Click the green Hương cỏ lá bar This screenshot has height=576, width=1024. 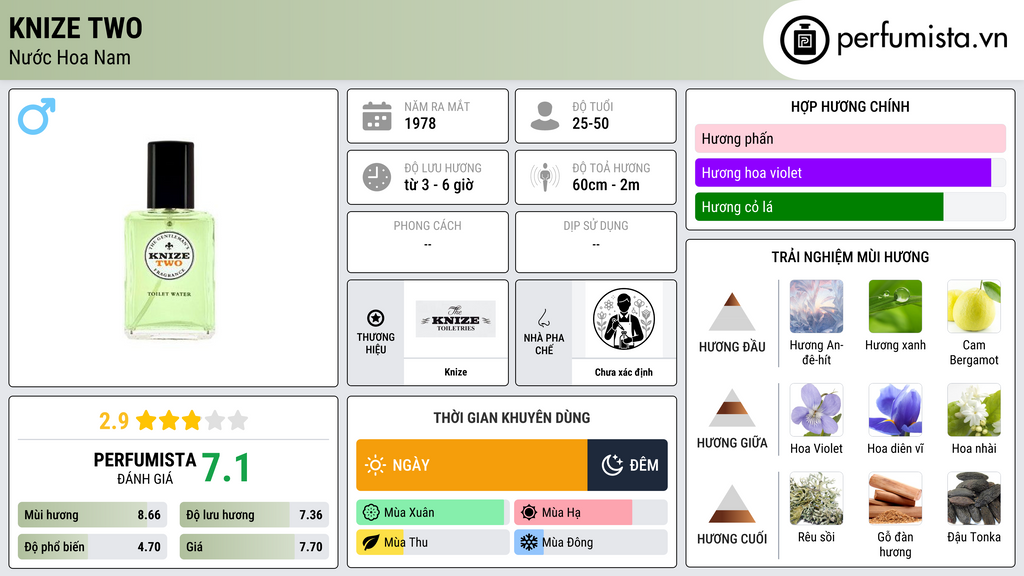819,206
